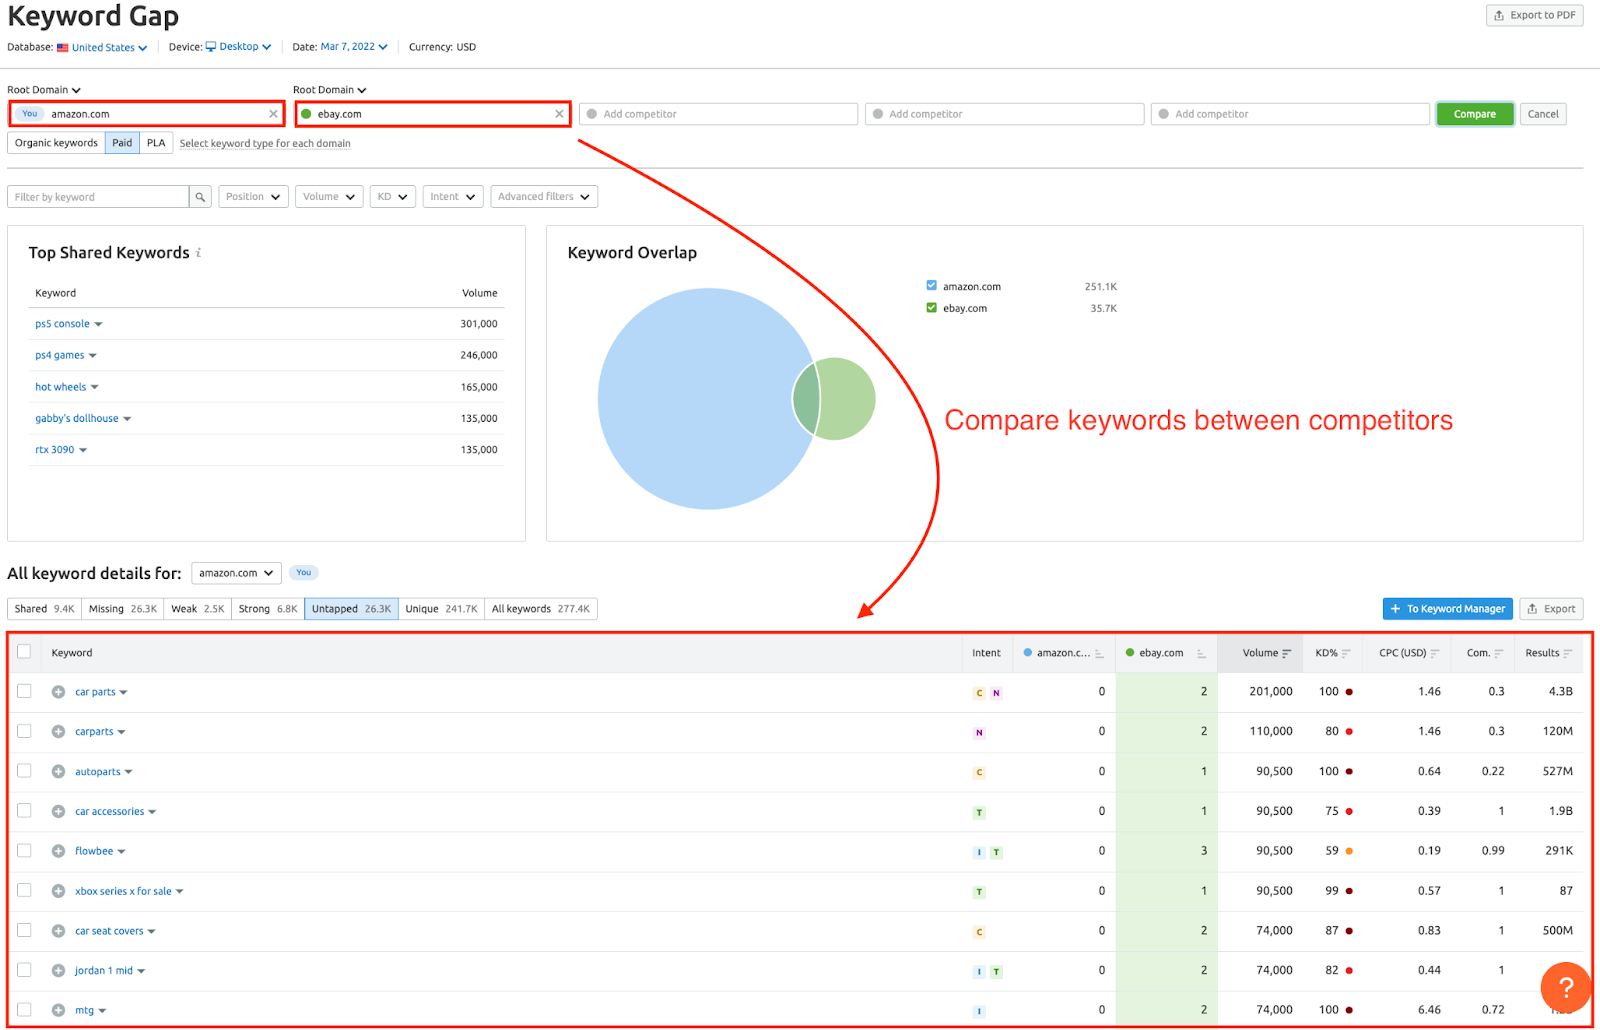Open the amazon.com keyword details dropdown
The image size is (1600, 1030).
[236, 573]
